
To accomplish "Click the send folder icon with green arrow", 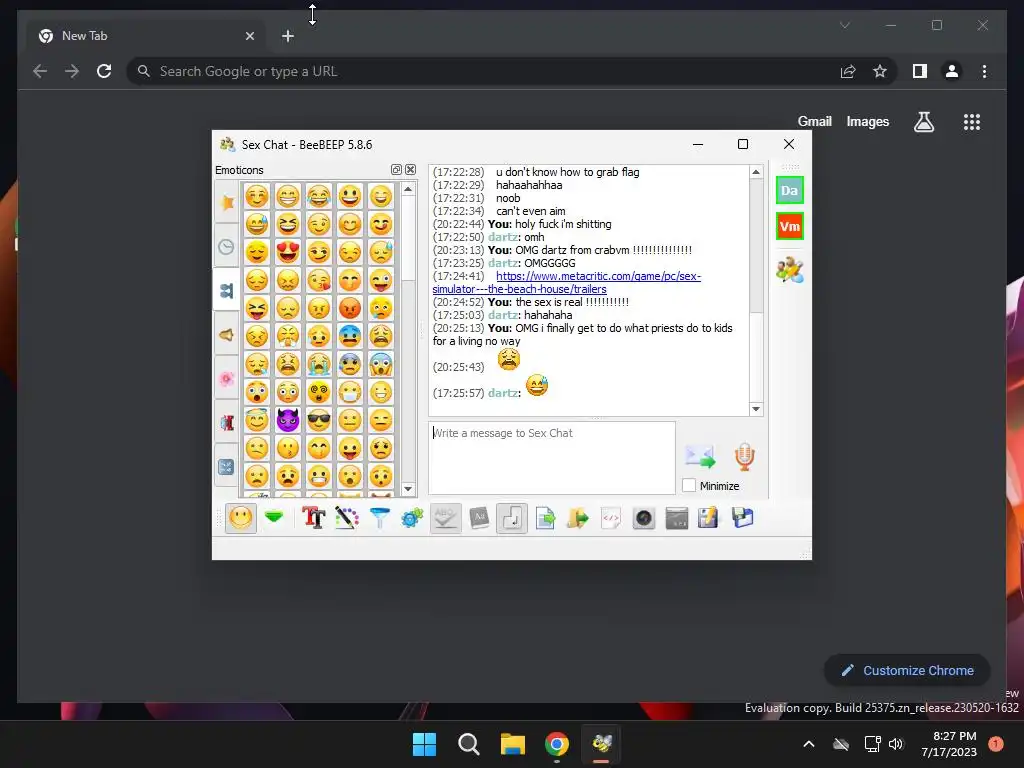I will tap(578, 518).
